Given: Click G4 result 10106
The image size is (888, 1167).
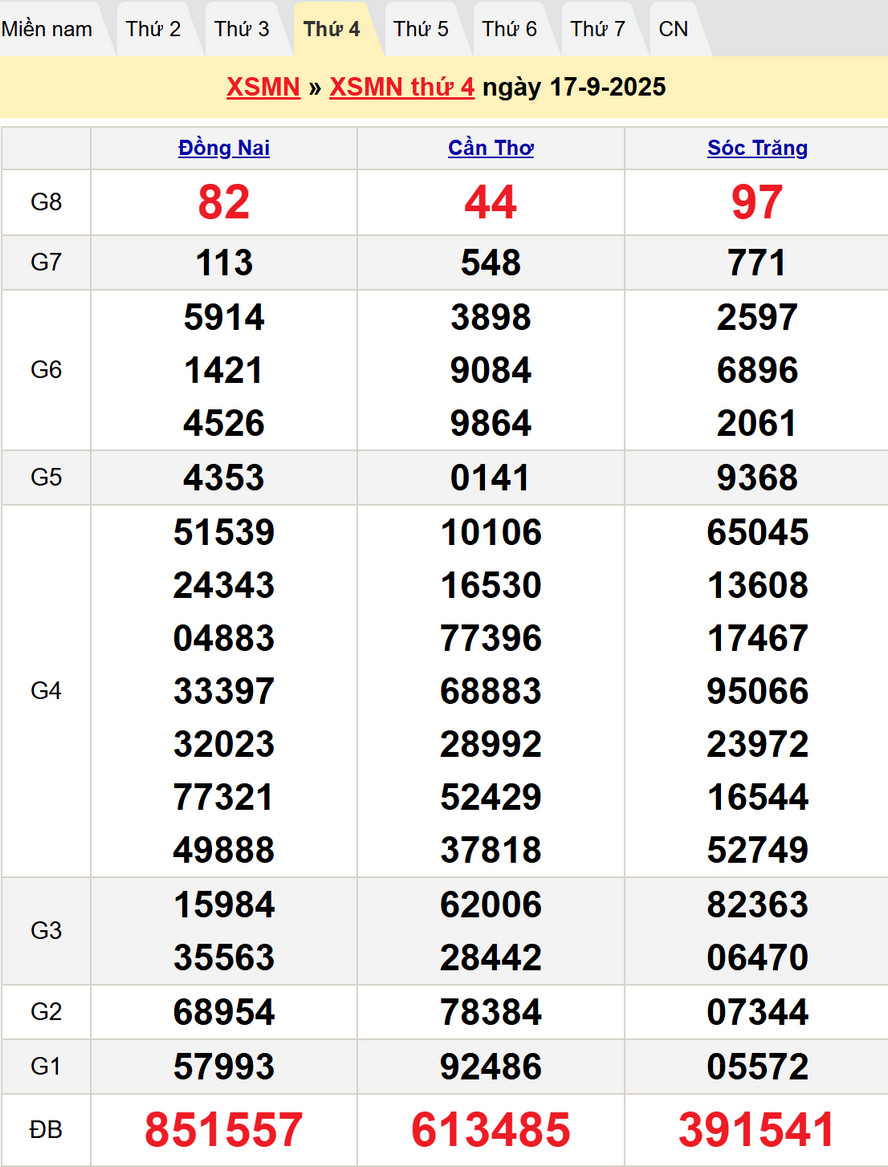Looking at the screenshot, I should pyautogui.click(x=491, y=532).
